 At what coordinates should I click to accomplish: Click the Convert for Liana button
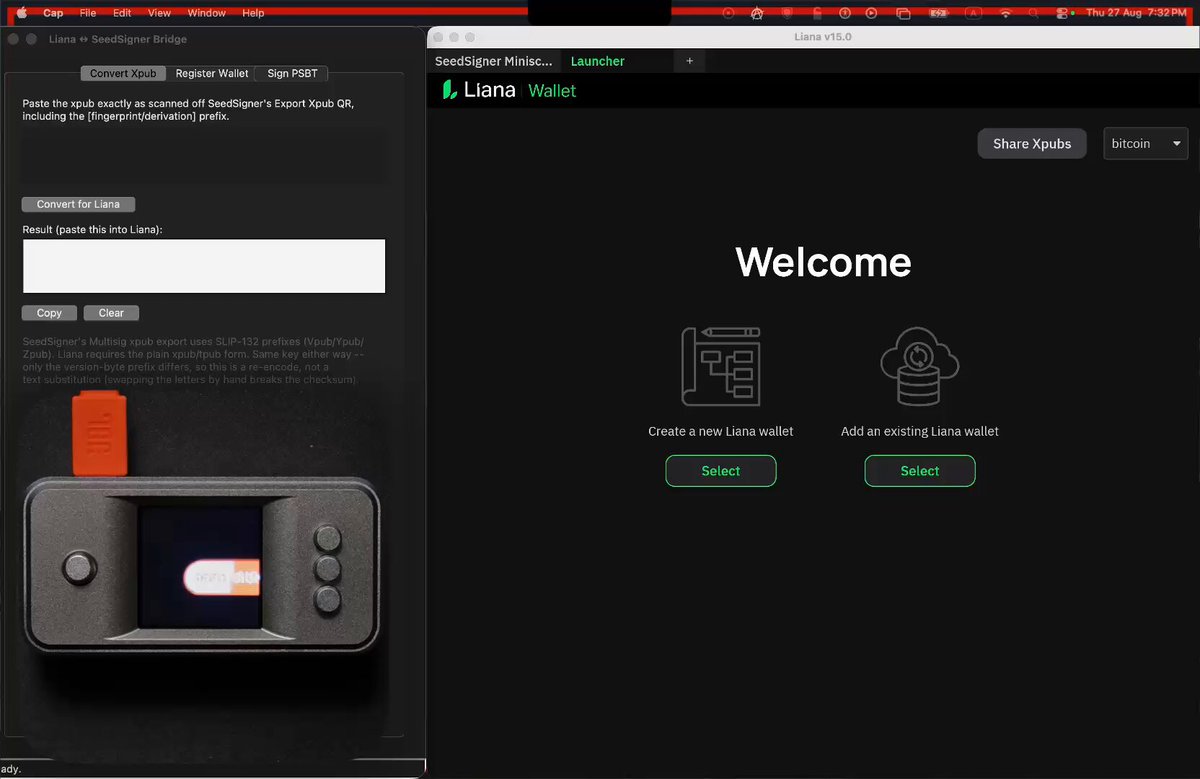coord(78,204)
